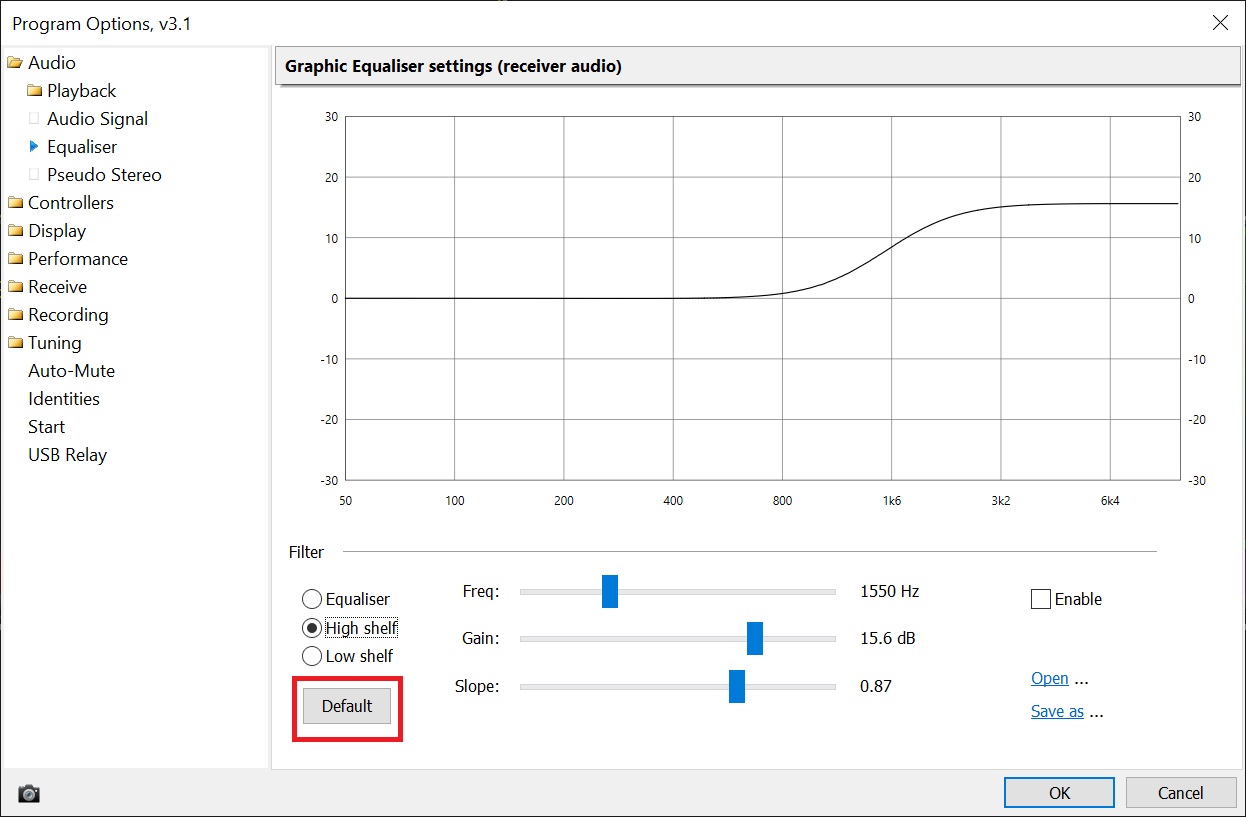
Task: Click the Display folder icon
Action: (x=15, y=231)
